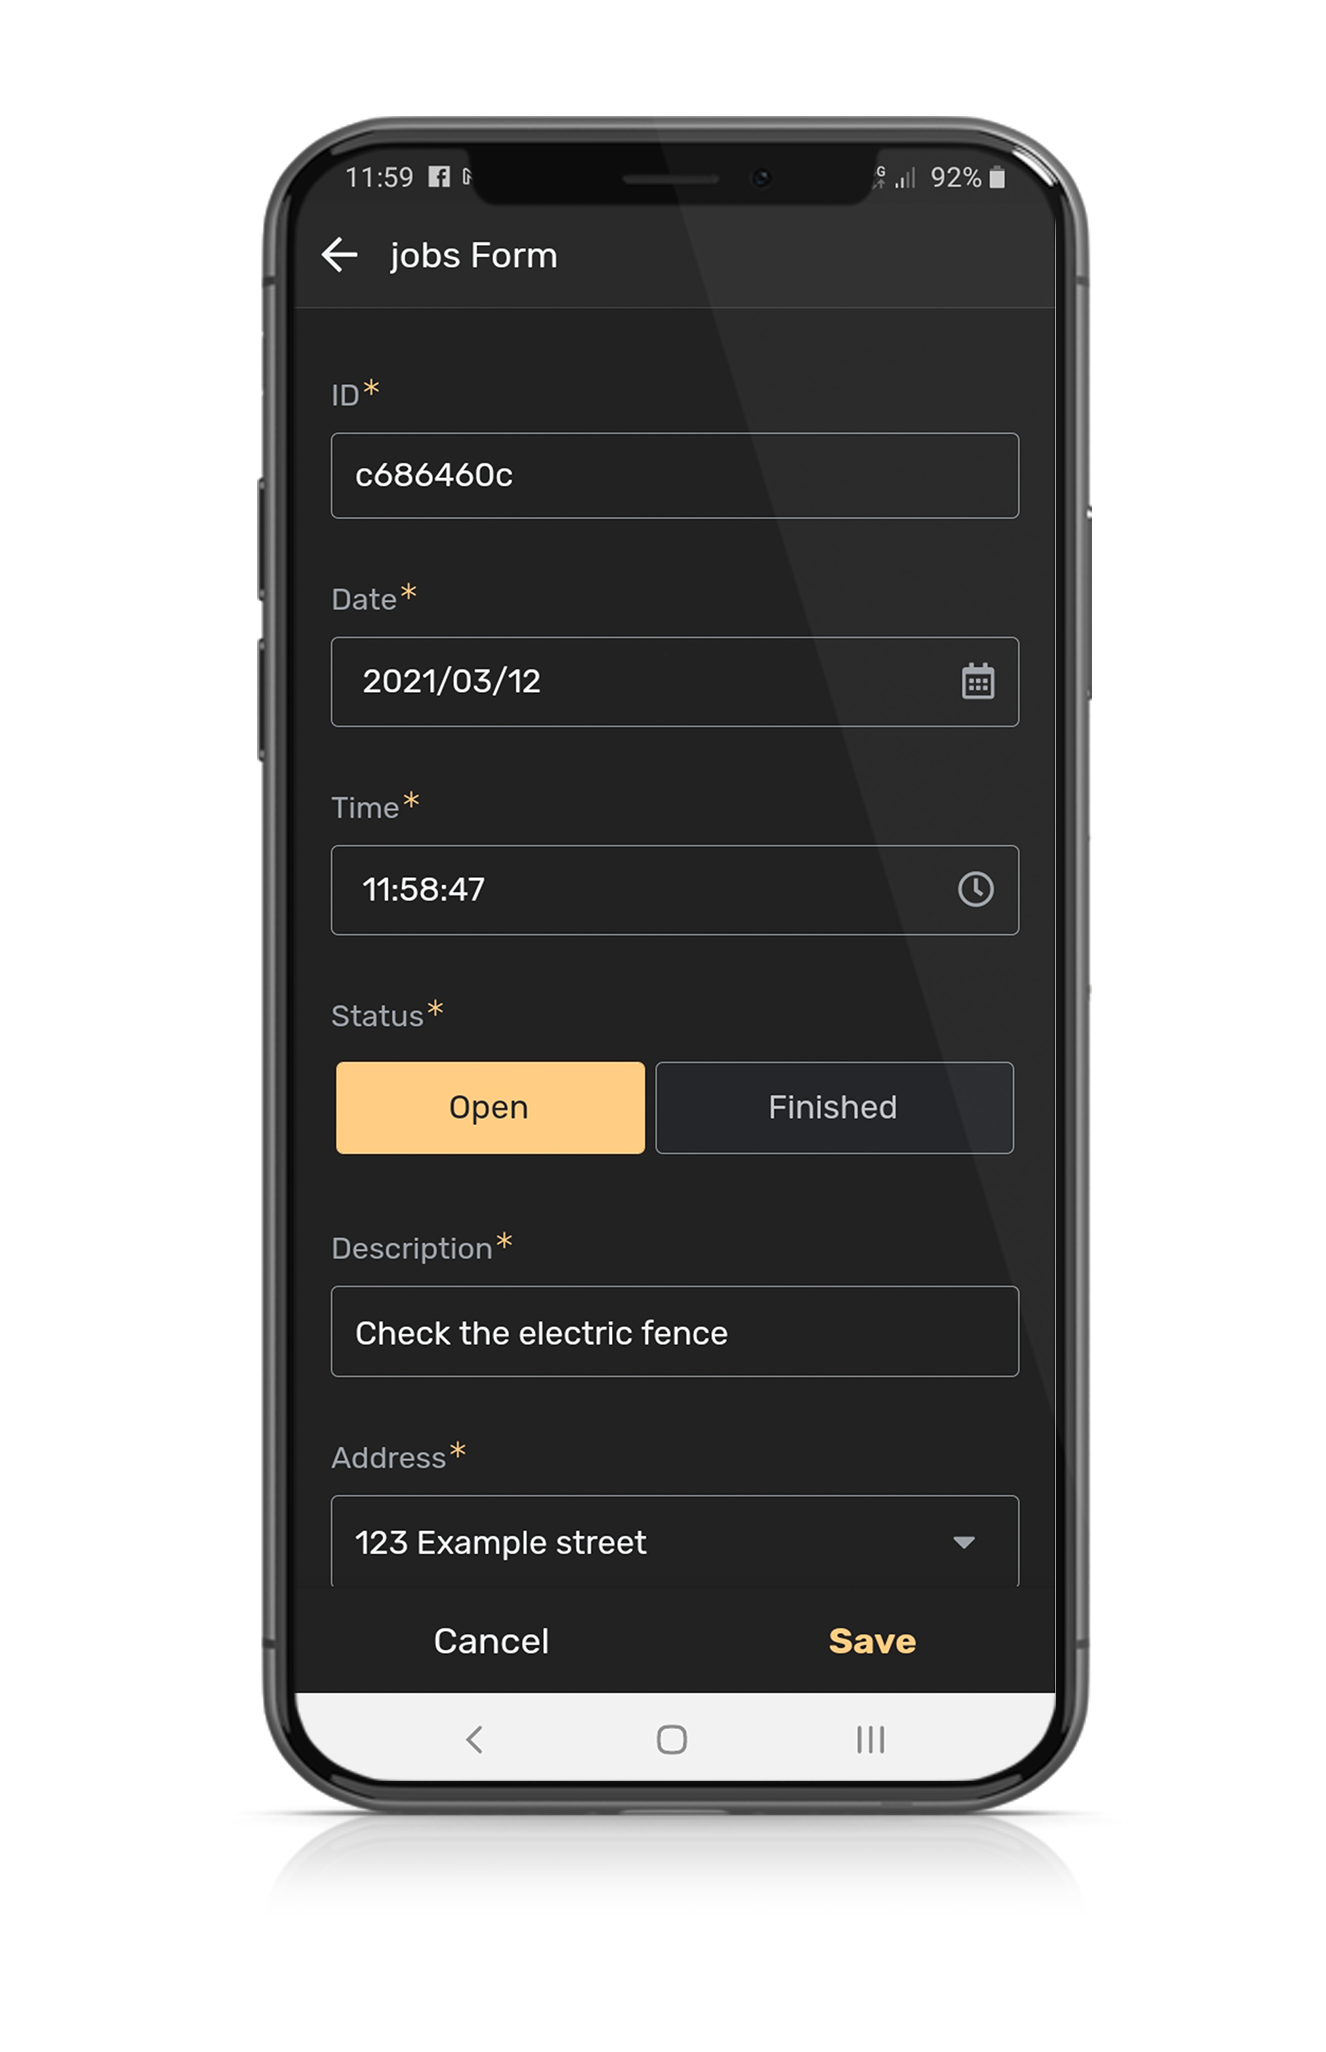
Task: Tap the 92% battery percentage text
Action: [956, 178]
